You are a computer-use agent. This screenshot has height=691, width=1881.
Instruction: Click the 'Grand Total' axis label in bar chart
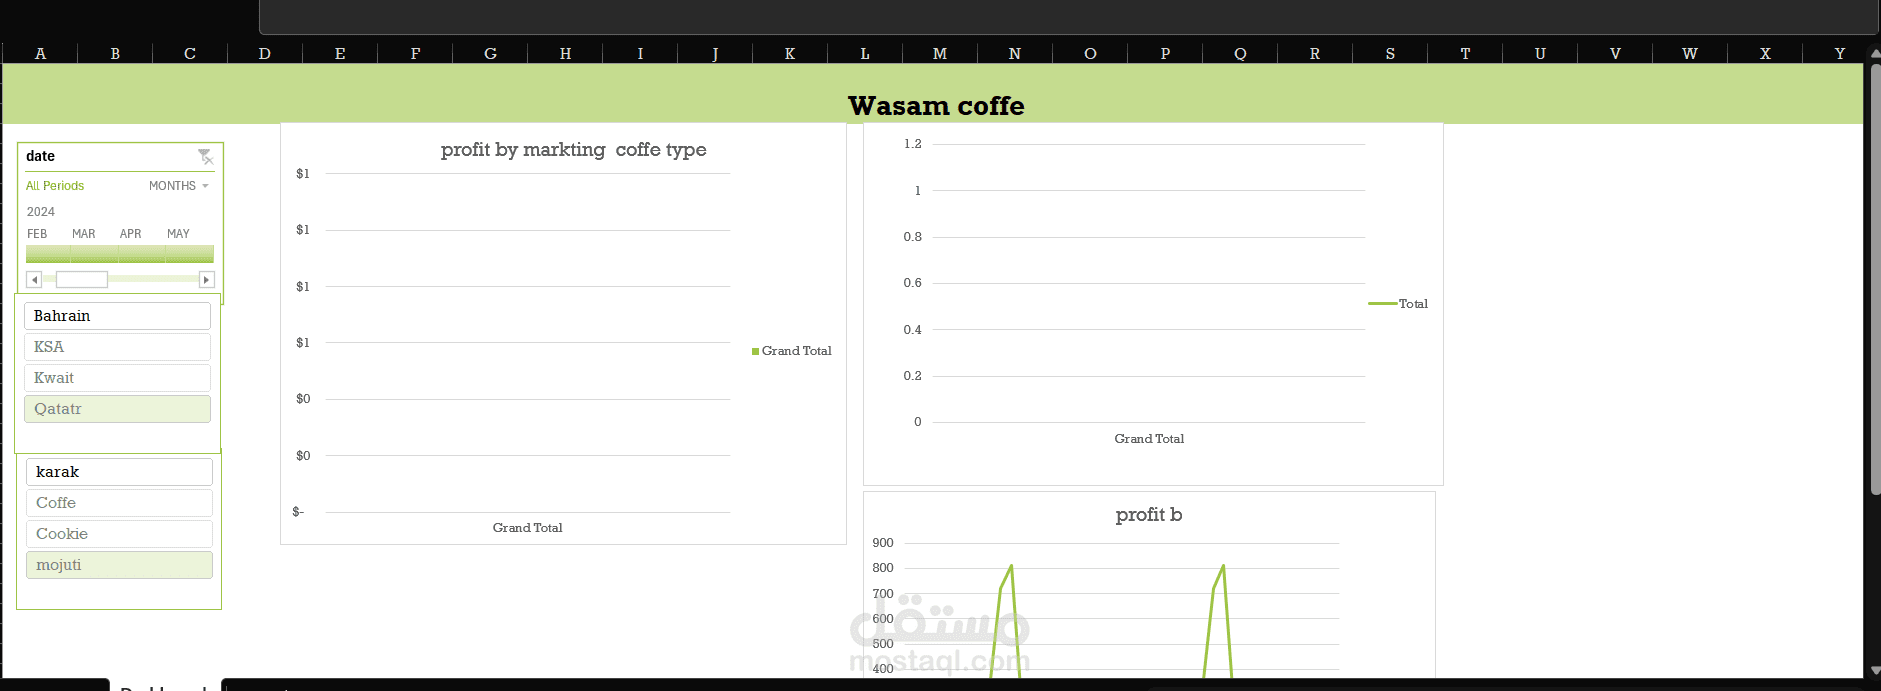[x=527, y=528]
